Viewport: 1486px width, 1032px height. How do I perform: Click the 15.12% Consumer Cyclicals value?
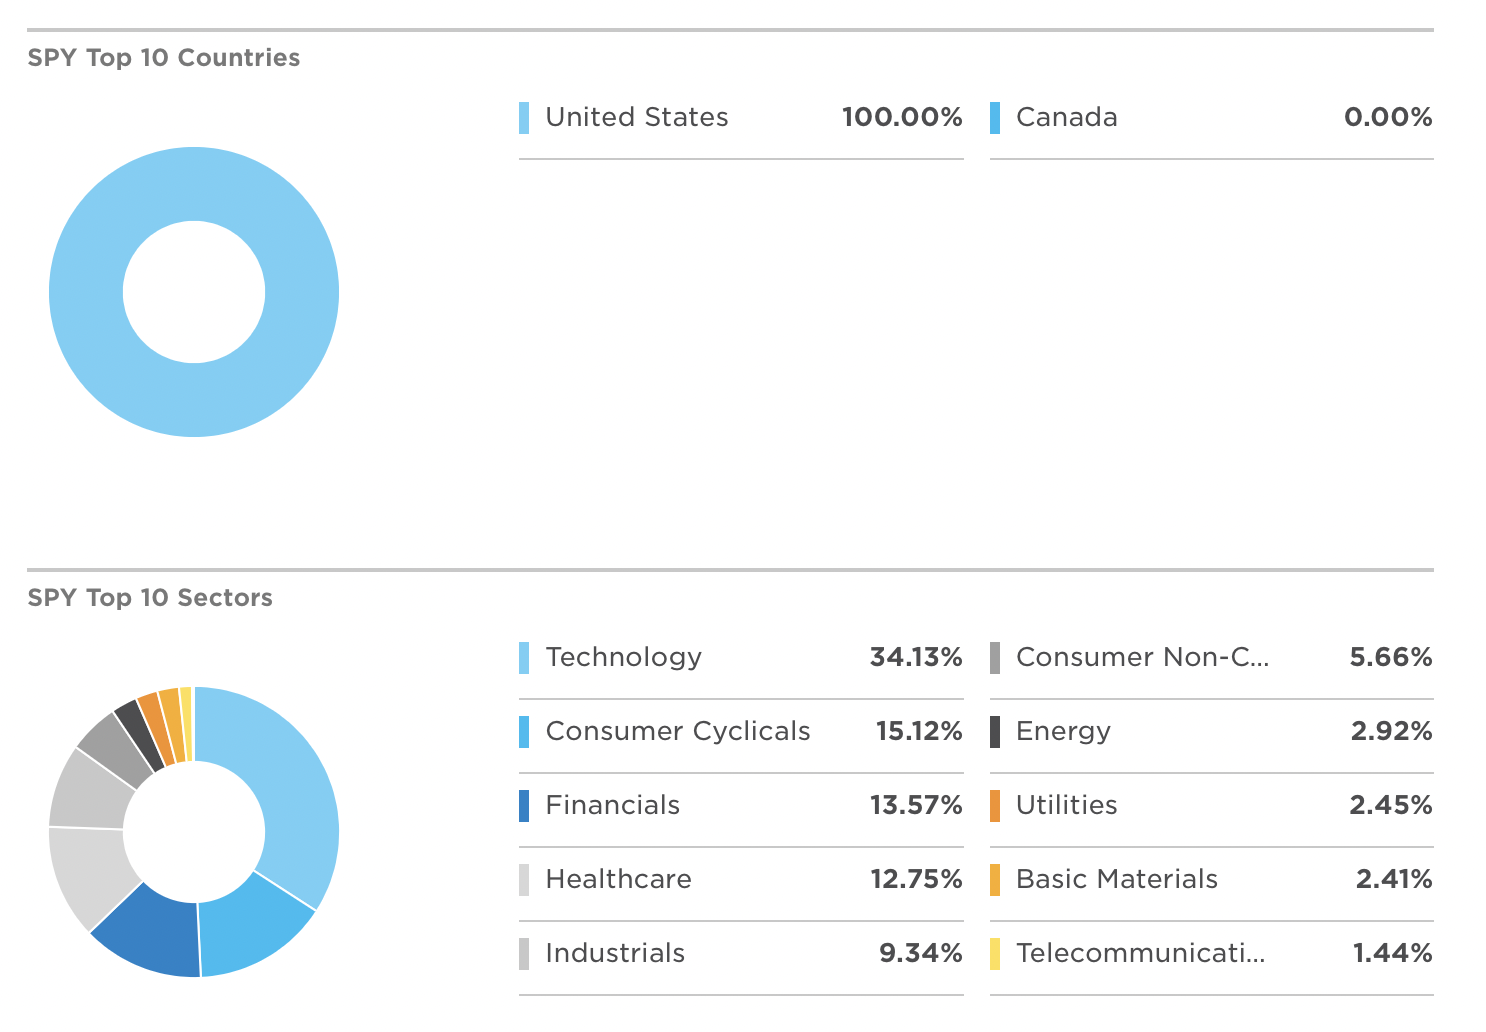tap(919, 731)
